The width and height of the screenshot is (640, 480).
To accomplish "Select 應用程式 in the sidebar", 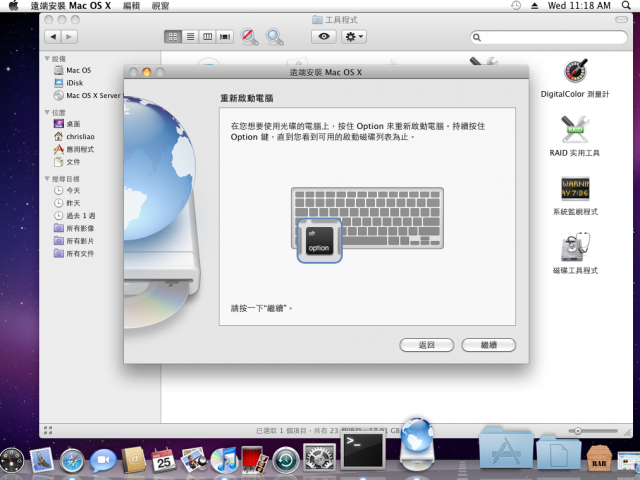I will pyautogui.click(x=74, y=149).
